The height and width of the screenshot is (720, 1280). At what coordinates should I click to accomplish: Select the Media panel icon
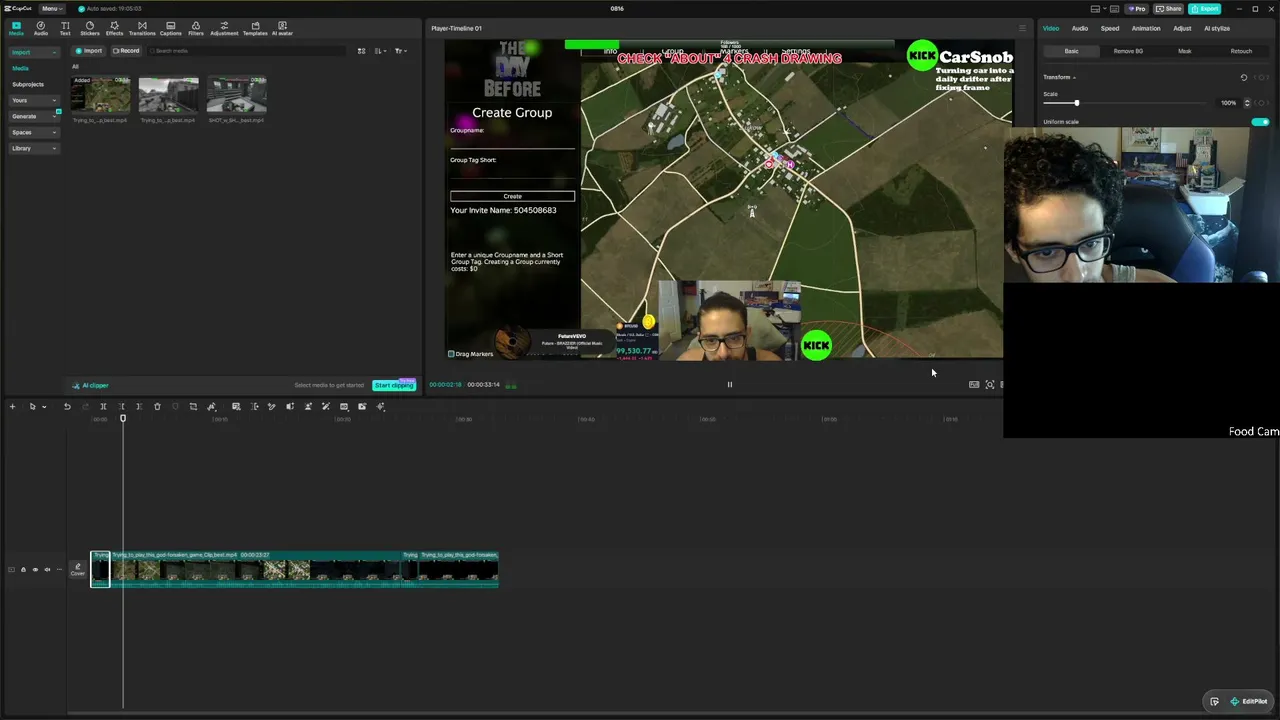(x=16, y=28)
